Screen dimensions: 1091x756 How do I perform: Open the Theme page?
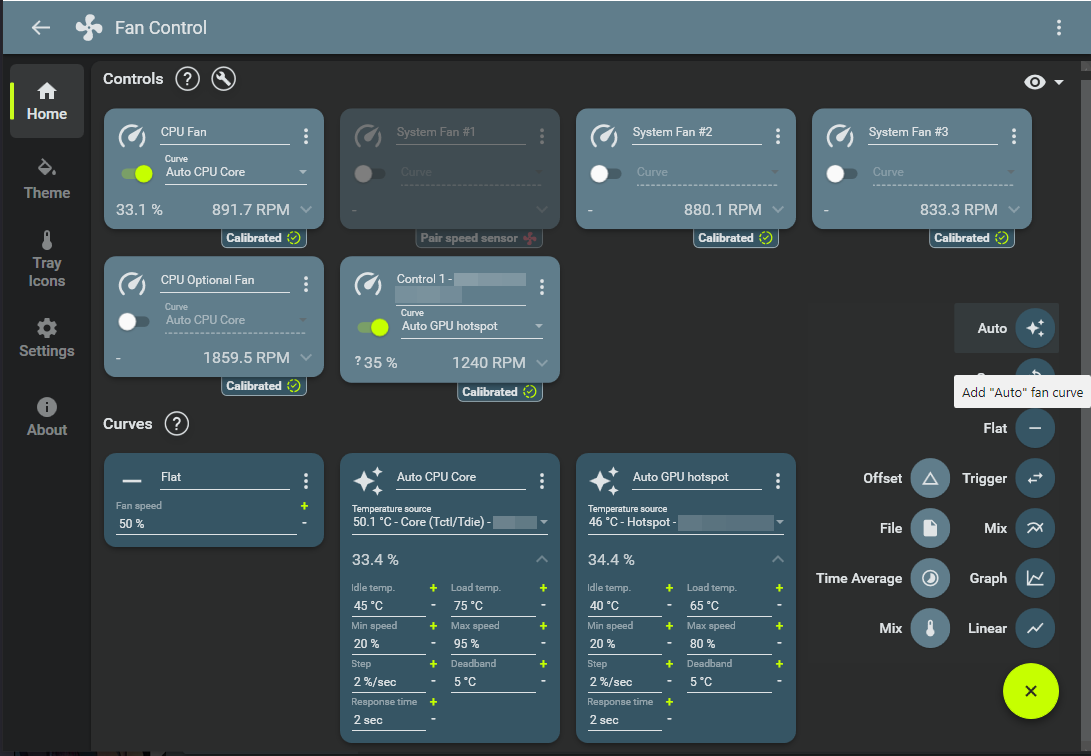(x=47, y=180)
